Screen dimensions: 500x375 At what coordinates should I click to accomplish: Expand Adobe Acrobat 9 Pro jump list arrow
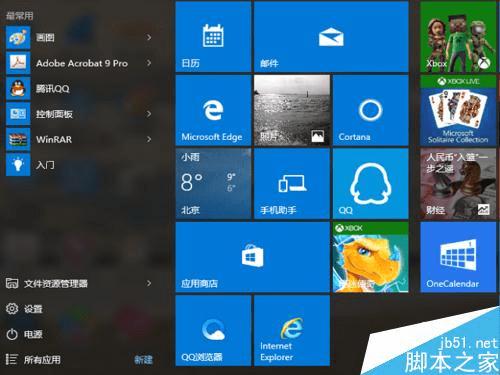pyautogui.click(x=149, y=63)
